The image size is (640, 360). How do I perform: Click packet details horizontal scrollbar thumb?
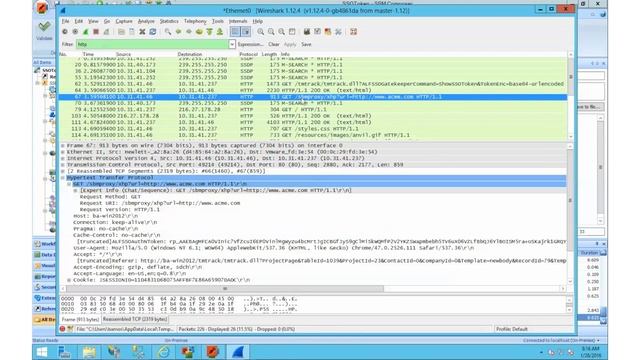[x=225, y=289]
